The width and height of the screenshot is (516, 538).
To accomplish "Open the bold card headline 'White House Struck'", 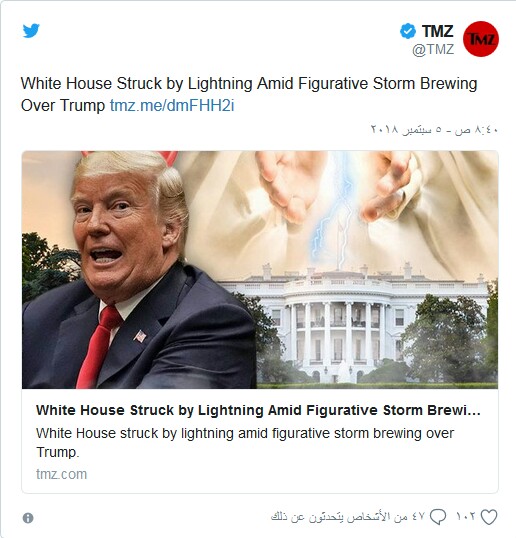I will (258, 410).
